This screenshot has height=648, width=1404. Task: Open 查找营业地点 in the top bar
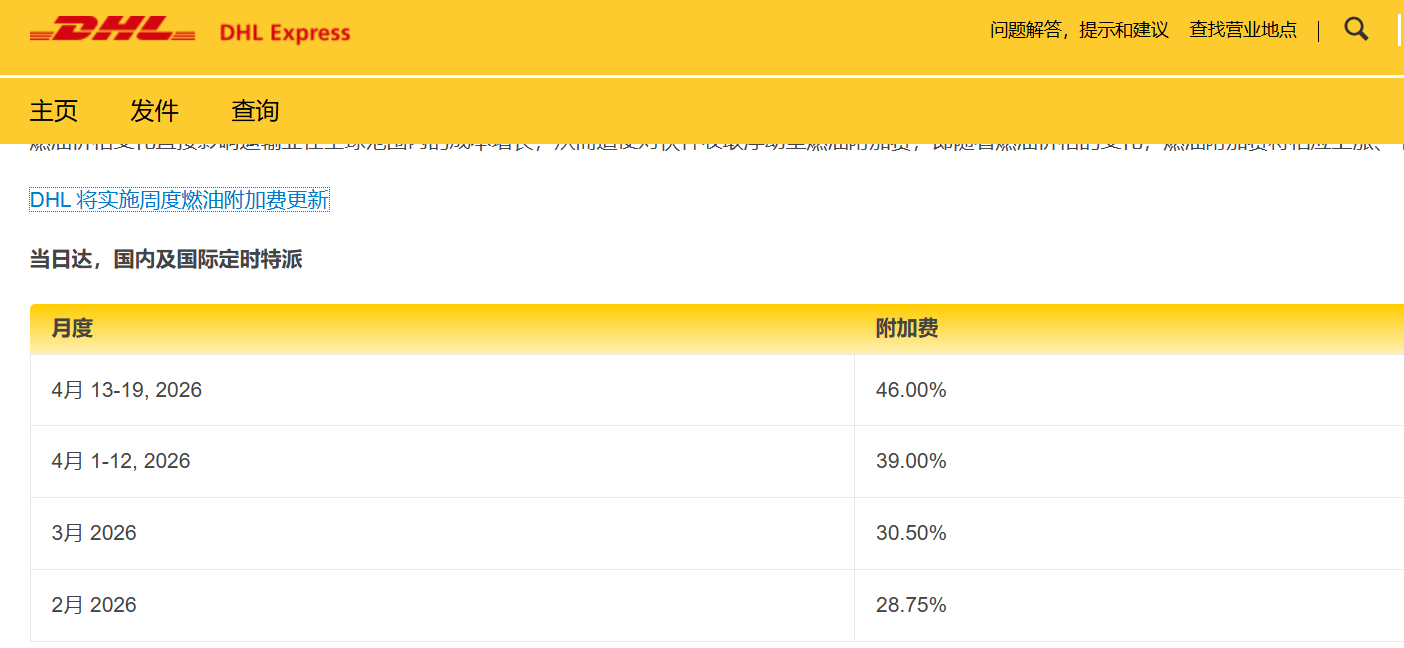point(1243,30)
